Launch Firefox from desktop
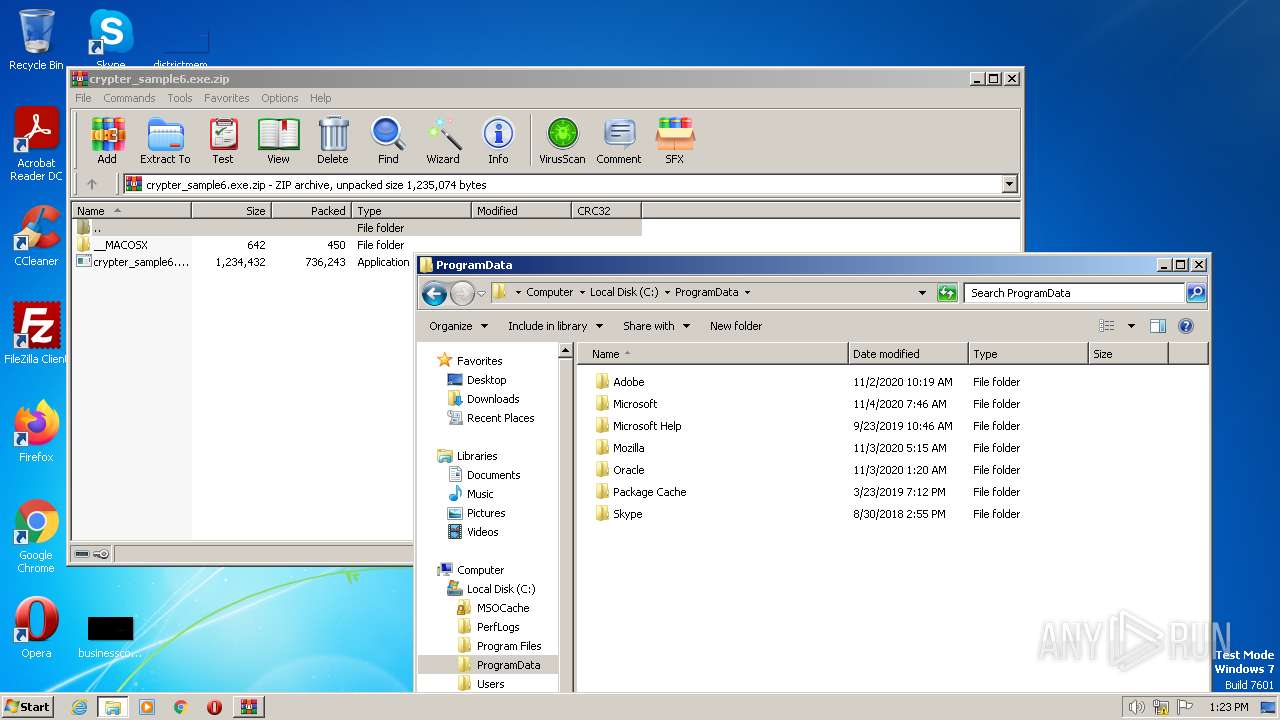Viewport: 1280px width, 720px height. pos(36,432)
